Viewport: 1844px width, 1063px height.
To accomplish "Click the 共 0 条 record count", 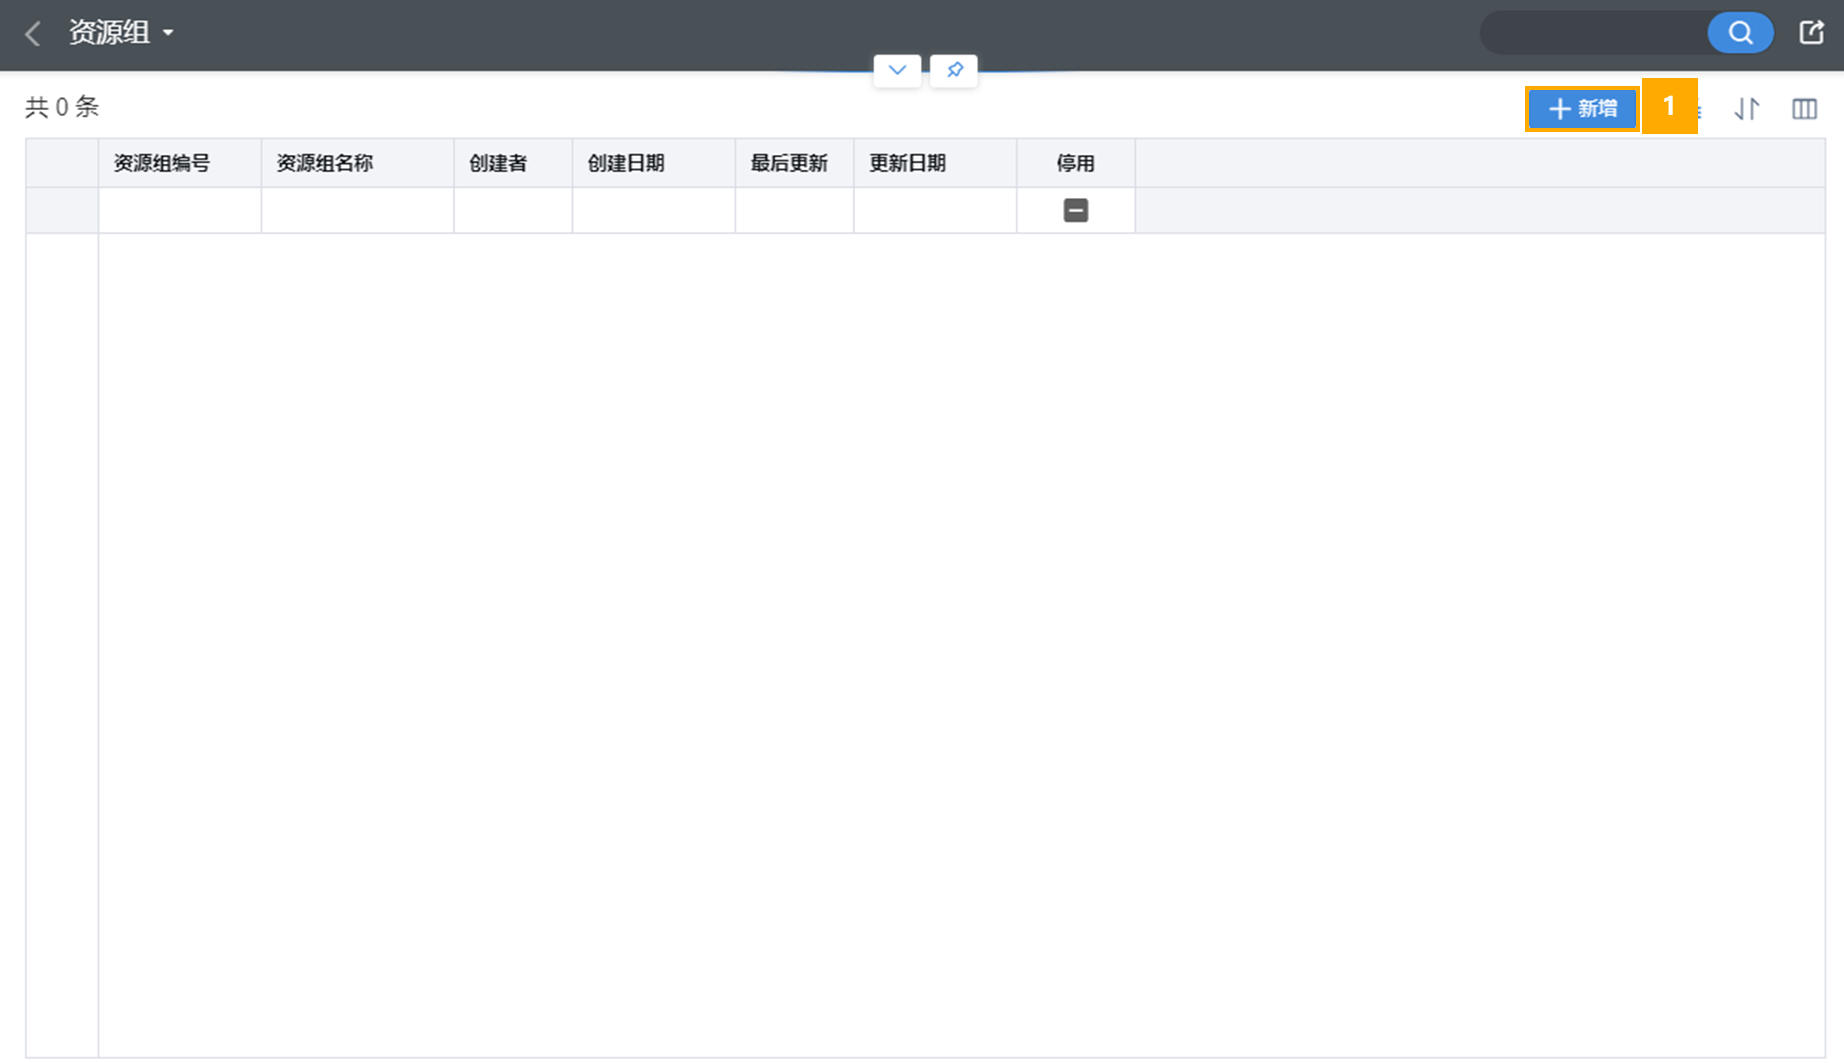I will point(62,107).
